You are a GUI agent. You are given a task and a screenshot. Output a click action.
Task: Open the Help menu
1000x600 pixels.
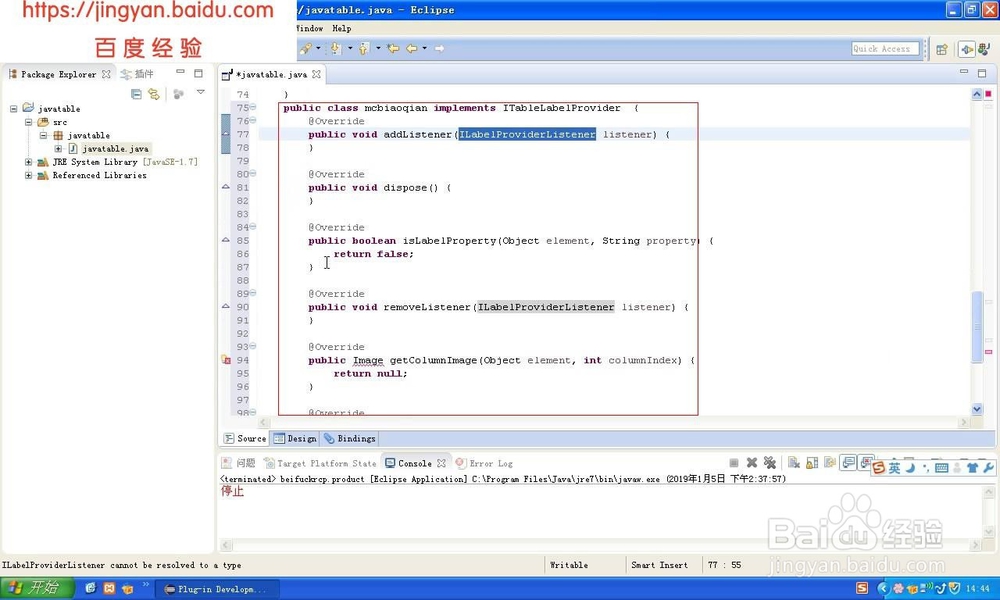(x=341, y=29)
